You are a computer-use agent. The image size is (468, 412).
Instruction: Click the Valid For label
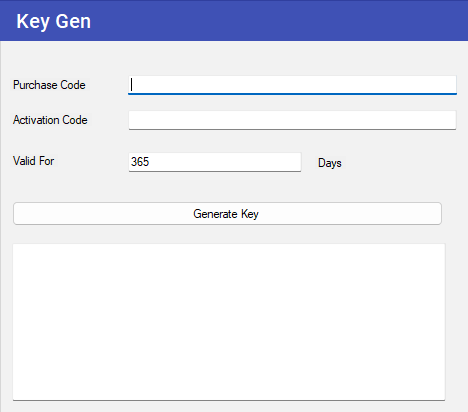coord(33,161)
